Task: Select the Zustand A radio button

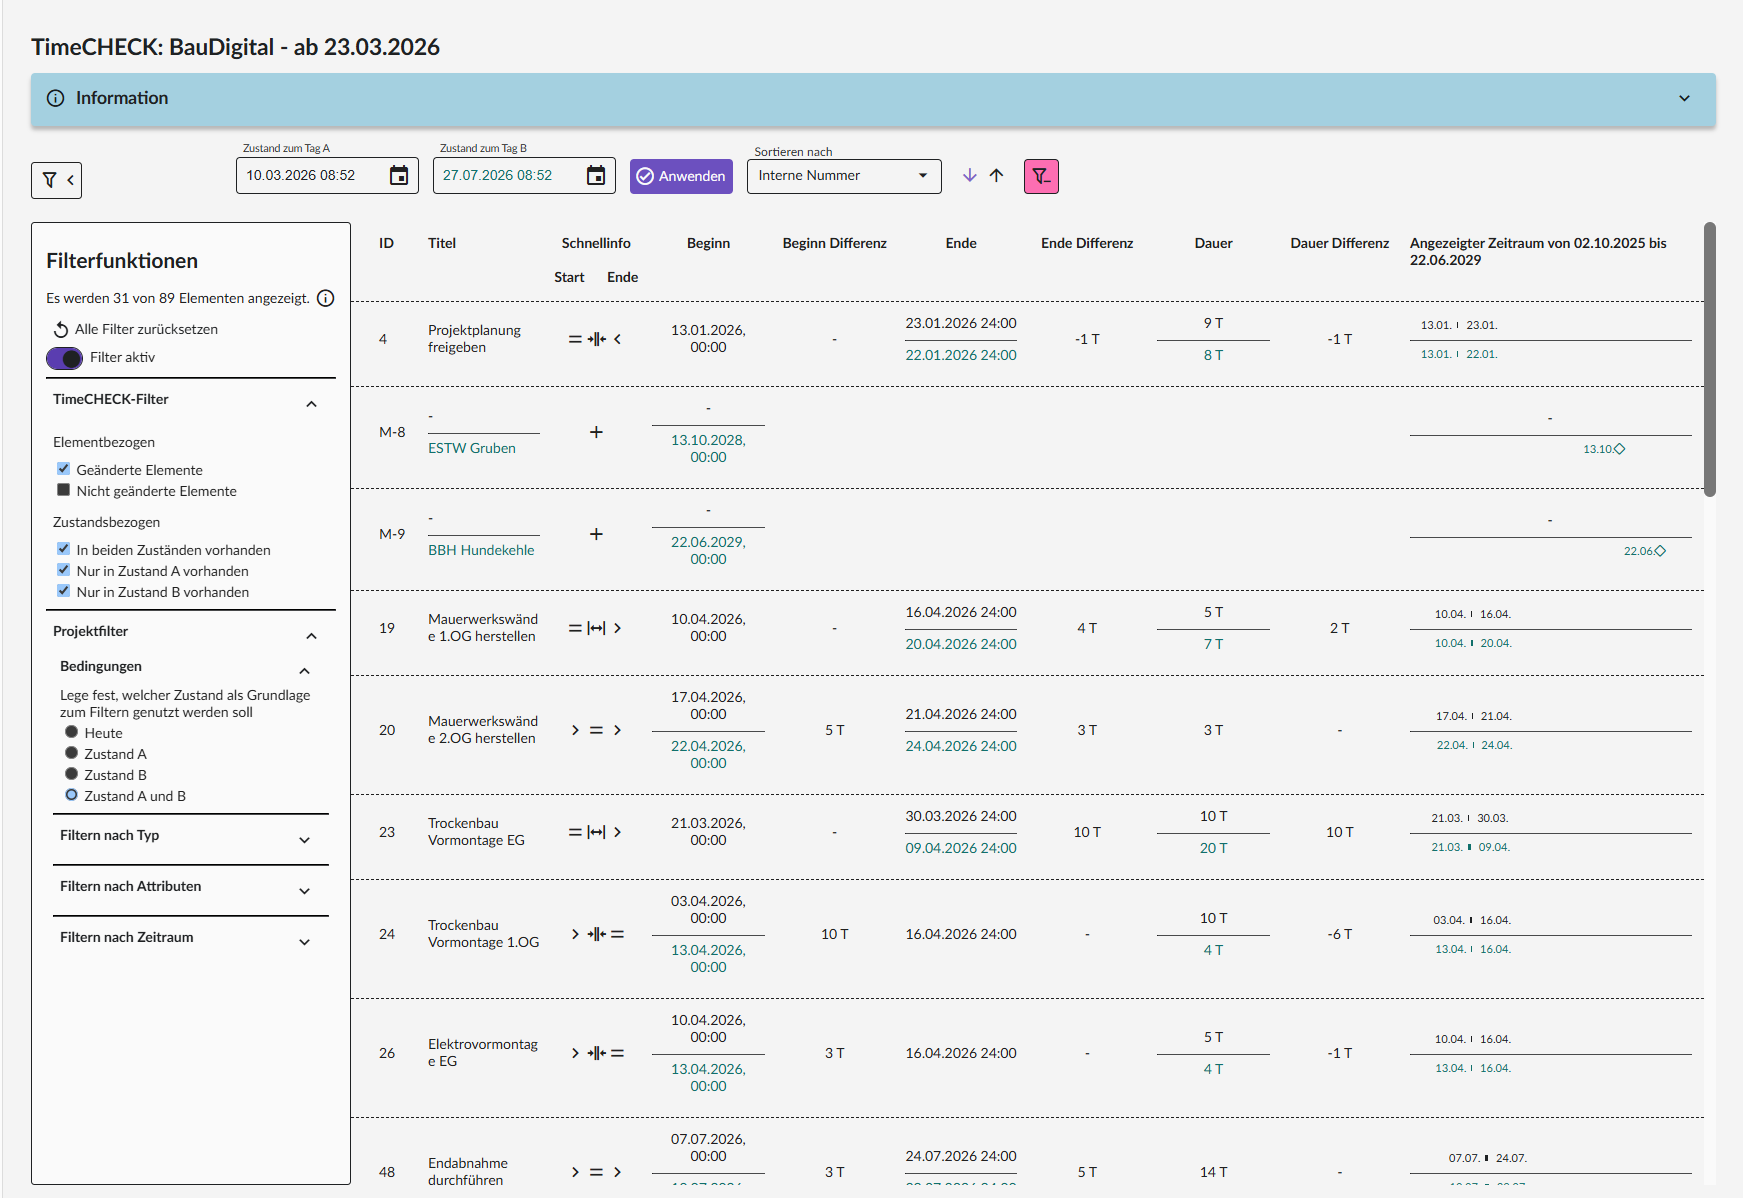Action: [x=71, y=753]
